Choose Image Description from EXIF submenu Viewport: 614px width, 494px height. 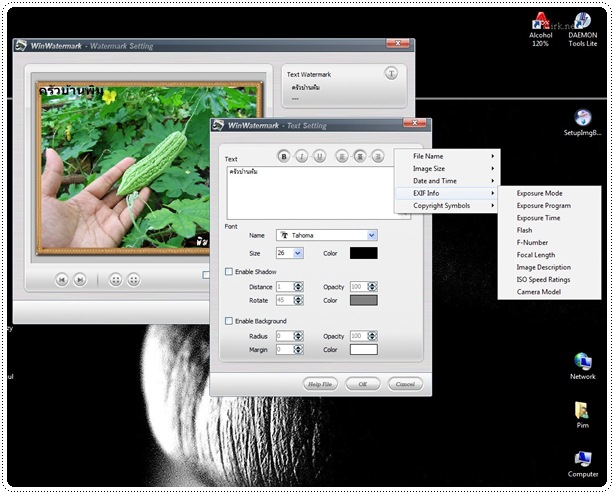pos(549,267)
